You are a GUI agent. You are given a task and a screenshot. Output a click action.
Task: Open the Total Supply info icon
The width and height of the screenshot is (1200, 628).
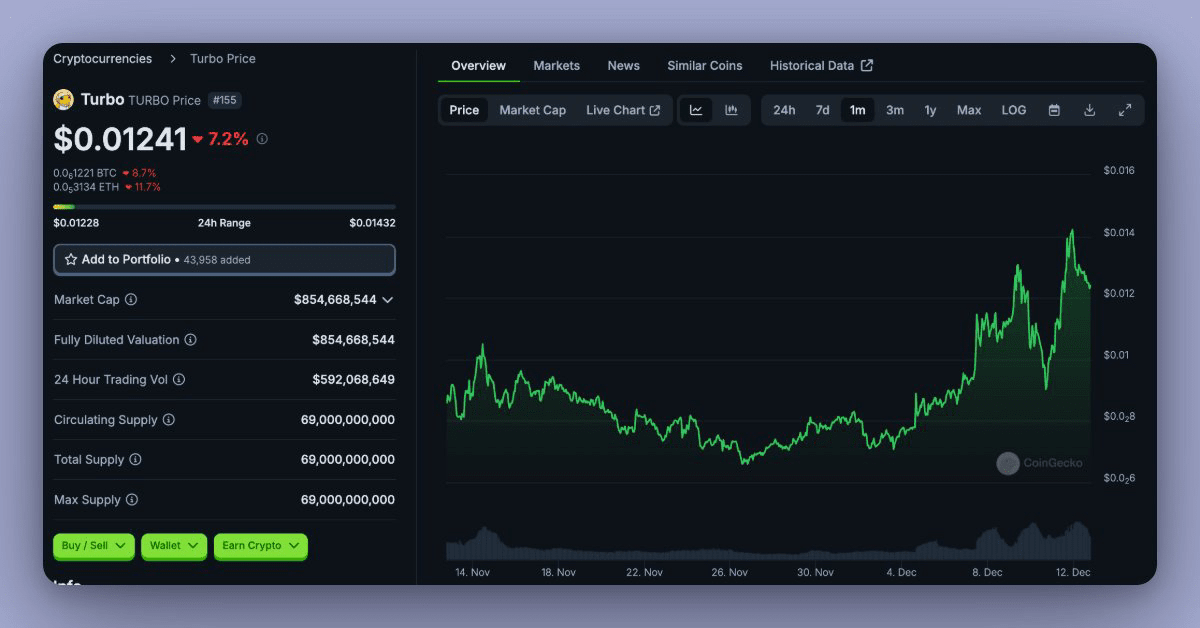point(135,459)
